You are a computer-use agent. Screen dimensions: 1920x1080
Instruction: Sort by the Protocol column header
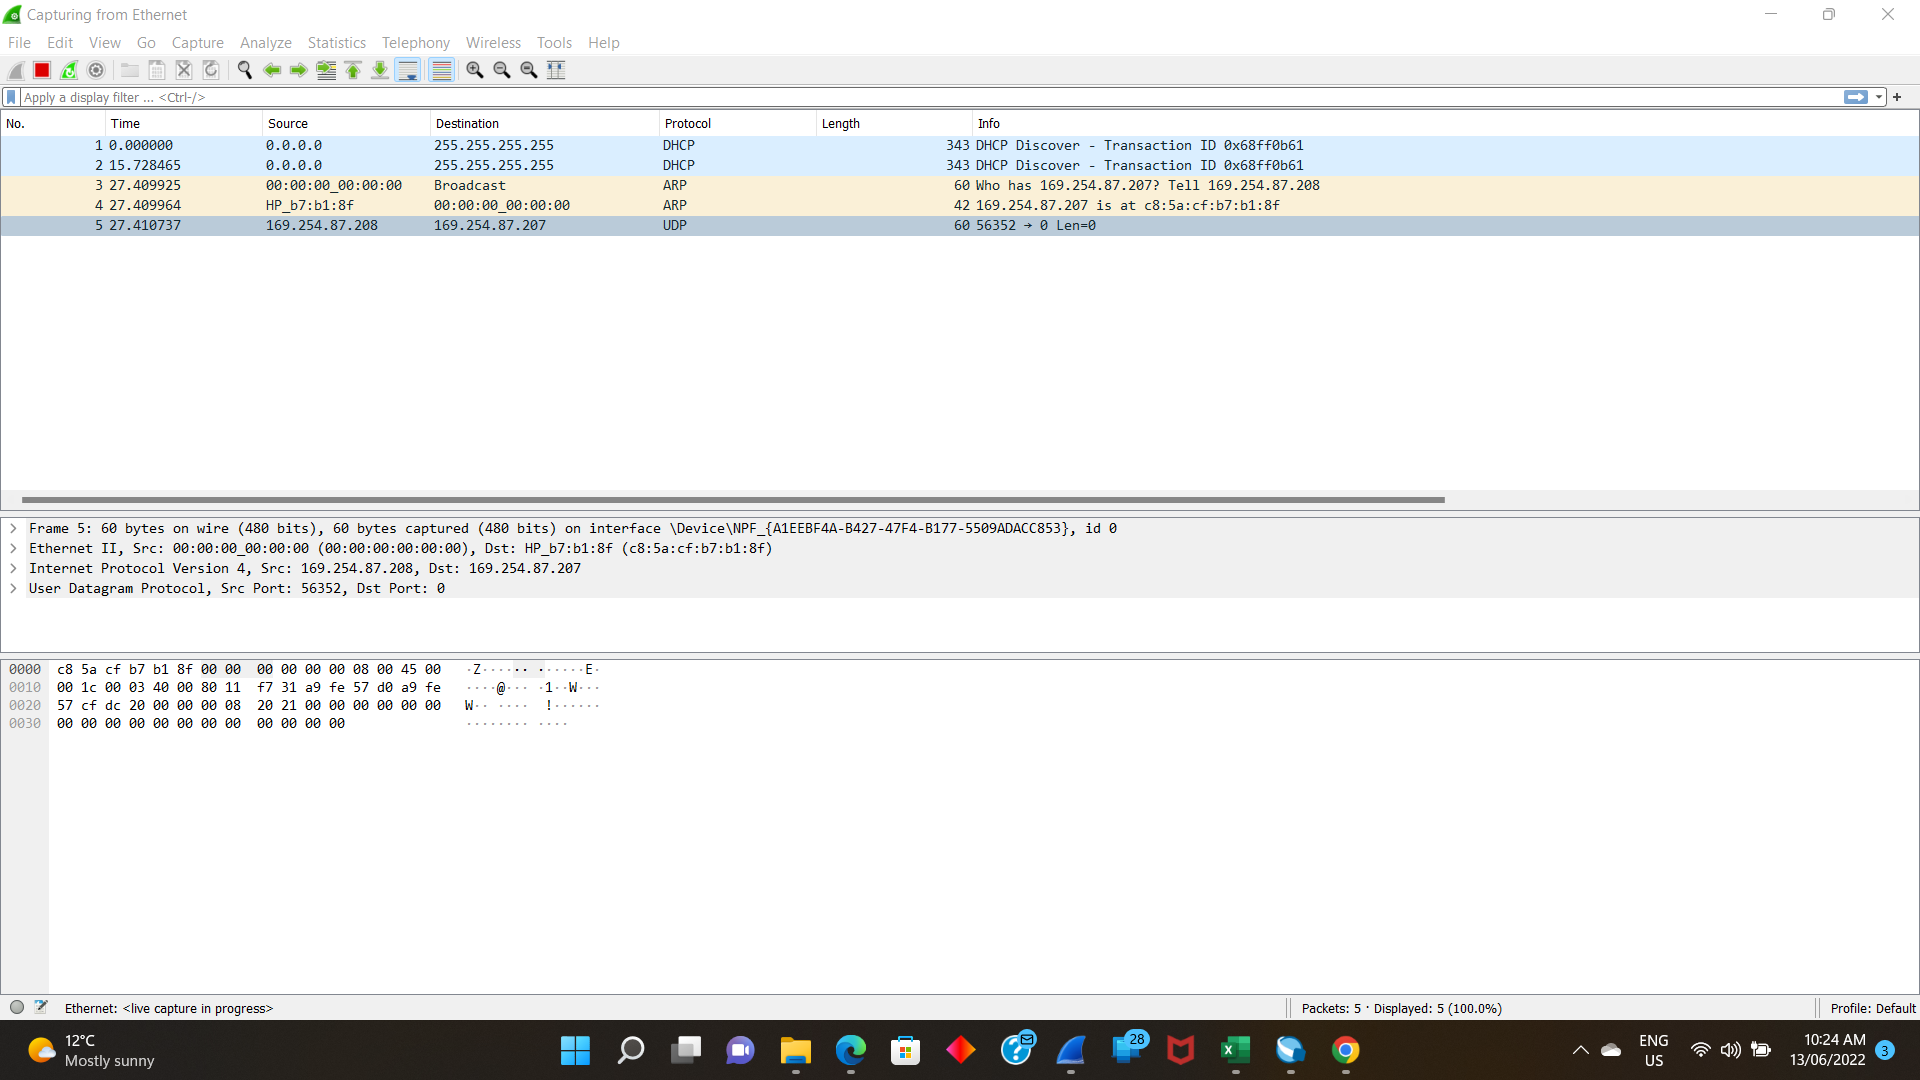coord(738,123)
